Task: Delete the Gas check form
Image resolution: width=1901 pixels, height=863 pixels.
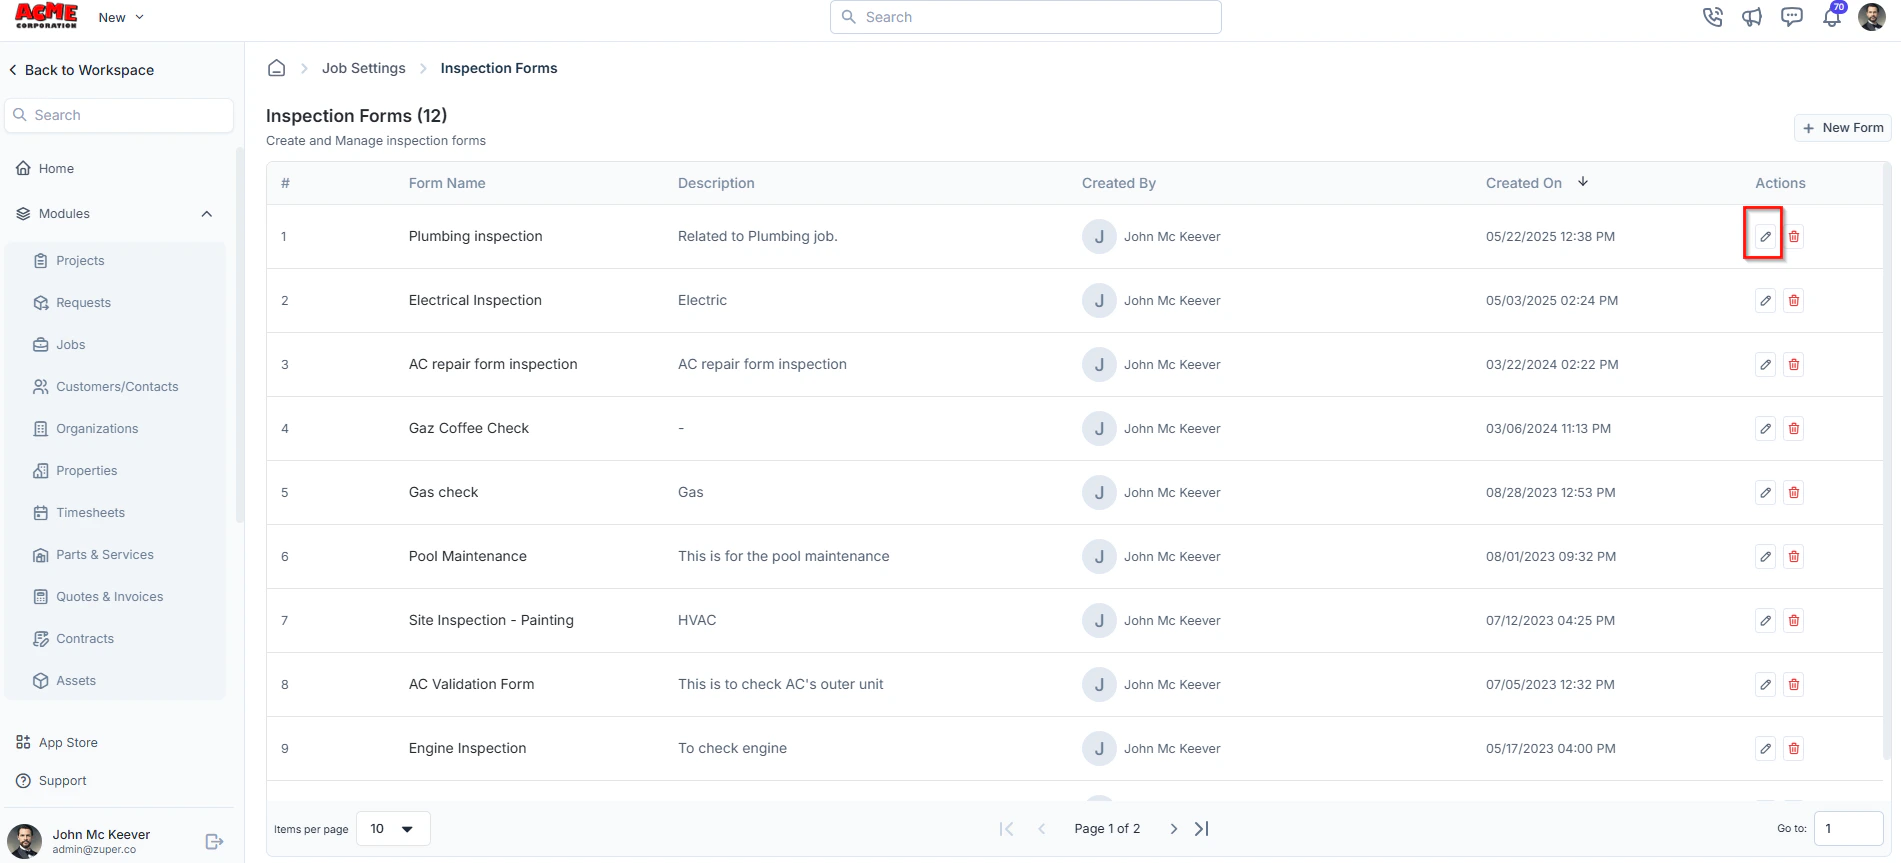Action: click(x=1794, y=493)
